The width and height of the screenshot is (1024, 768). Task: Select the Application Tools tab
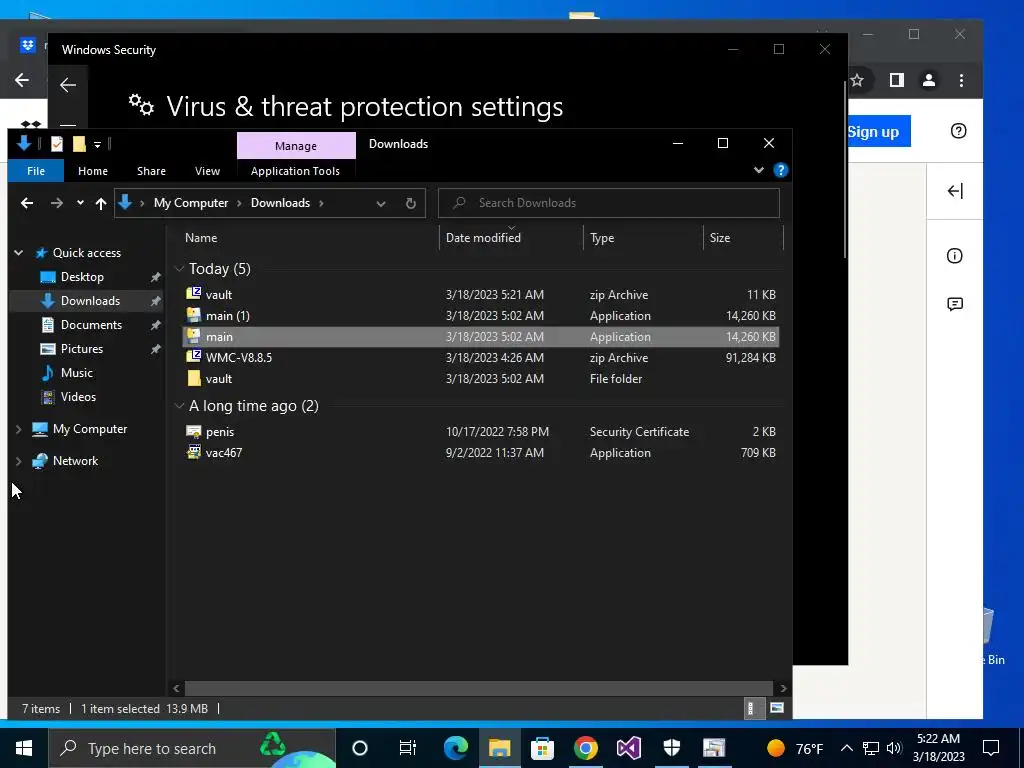click(x=295, y=171)
